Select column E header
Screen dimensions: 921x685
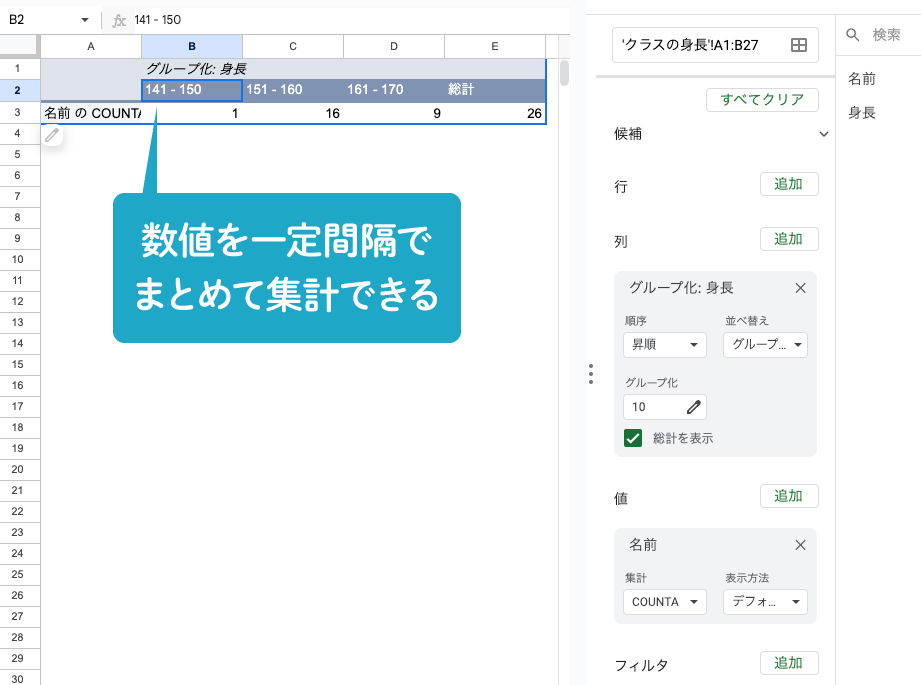coord(495,46)
